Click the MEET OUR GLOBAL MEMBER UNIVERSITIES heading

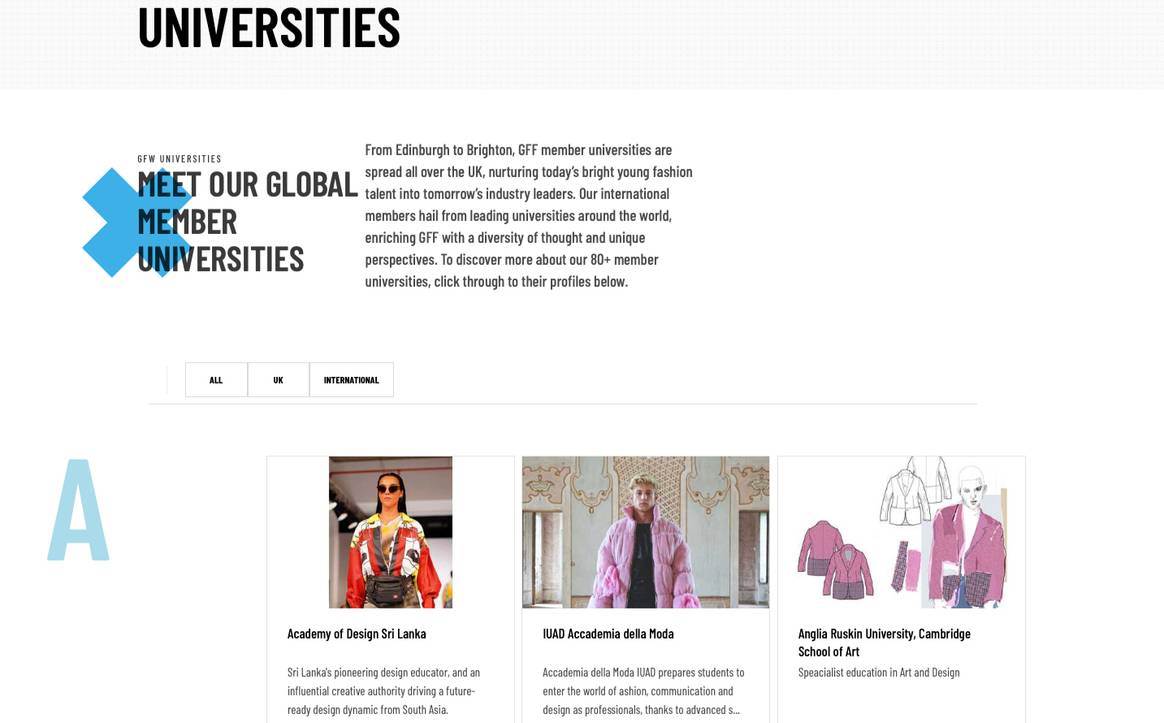point(247,222)
